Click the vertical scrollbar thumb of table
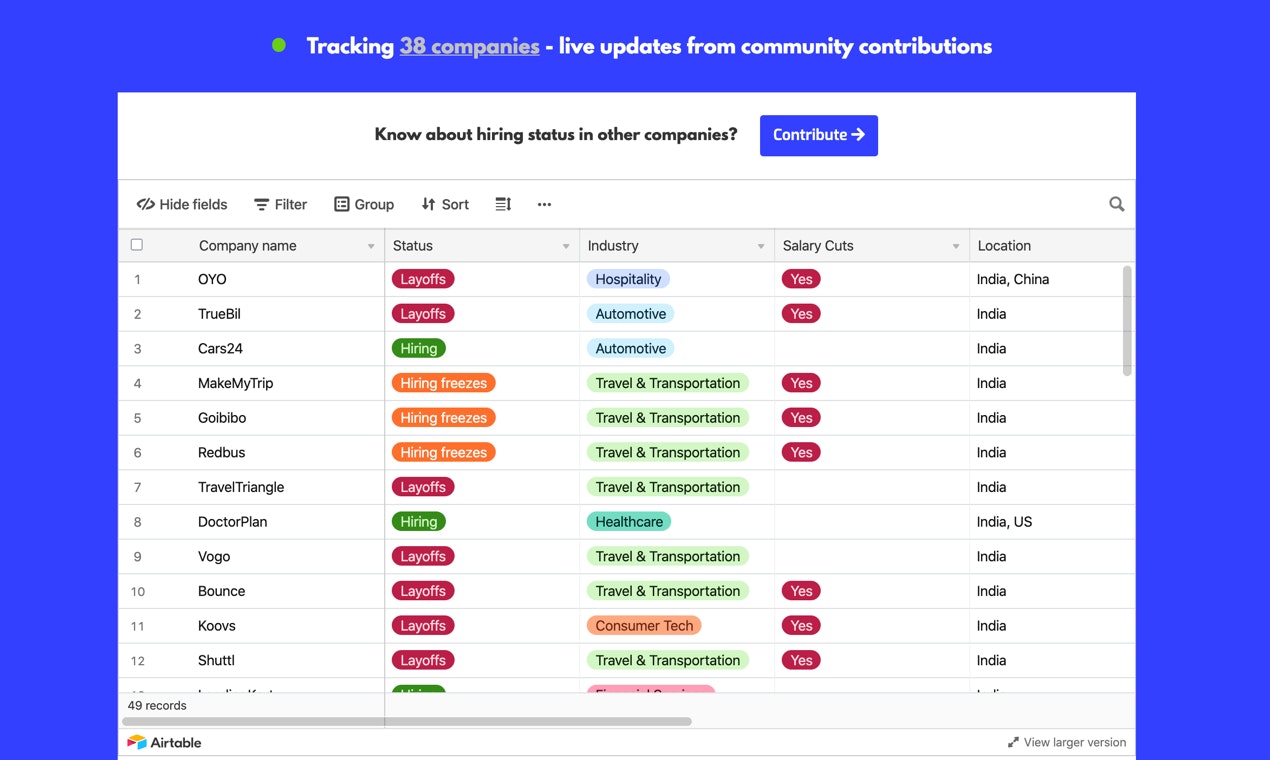 pyautogui.click(x=1128, y=321)
